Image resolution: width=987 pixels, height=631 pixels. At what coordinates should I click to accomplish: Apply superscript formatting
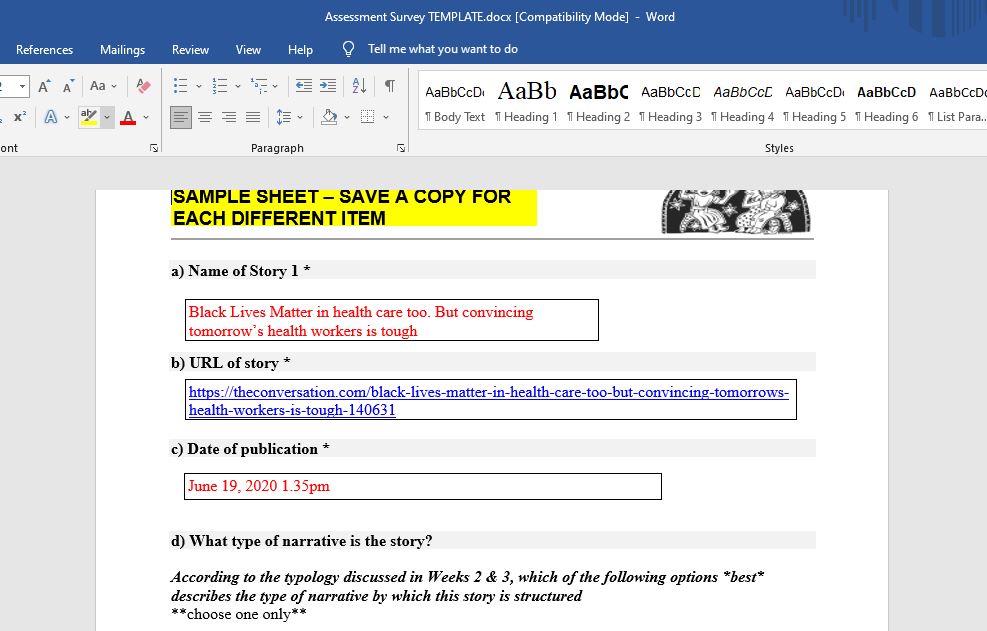pyautogui.click(x=20, y=117)
